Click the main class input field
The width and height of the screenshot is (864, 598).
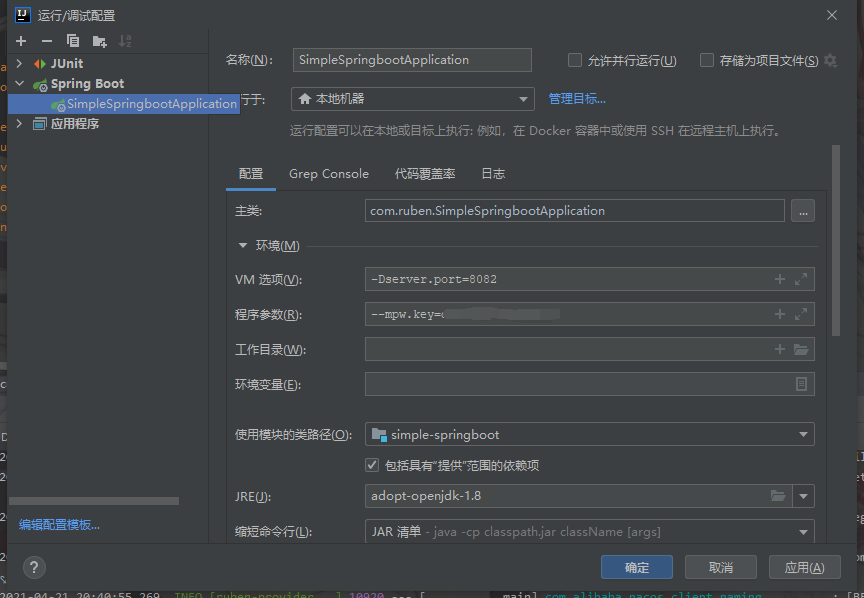[575, 211]
